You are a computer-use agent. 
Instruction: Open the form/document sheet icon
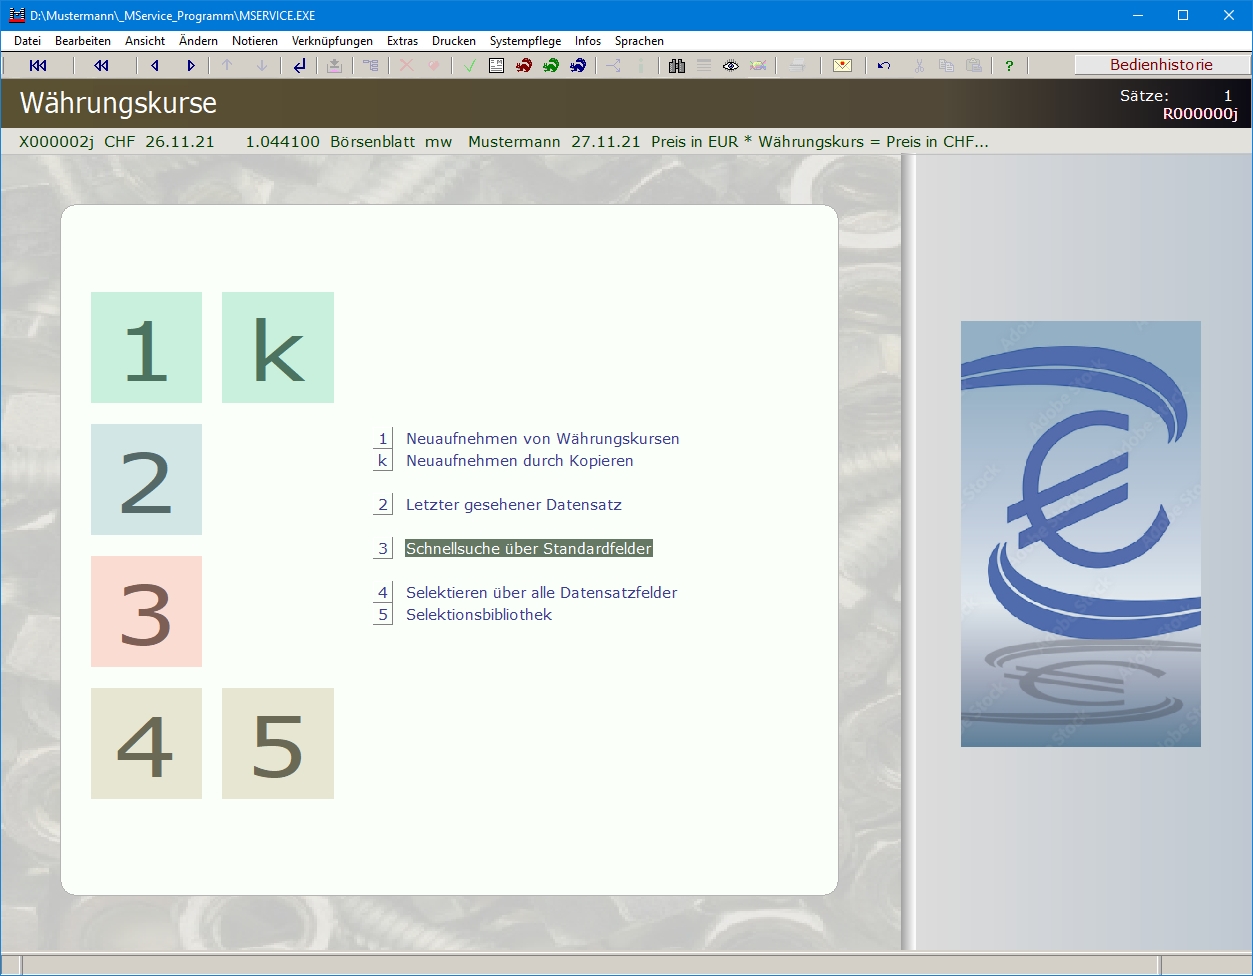click(x=496, y=66)
